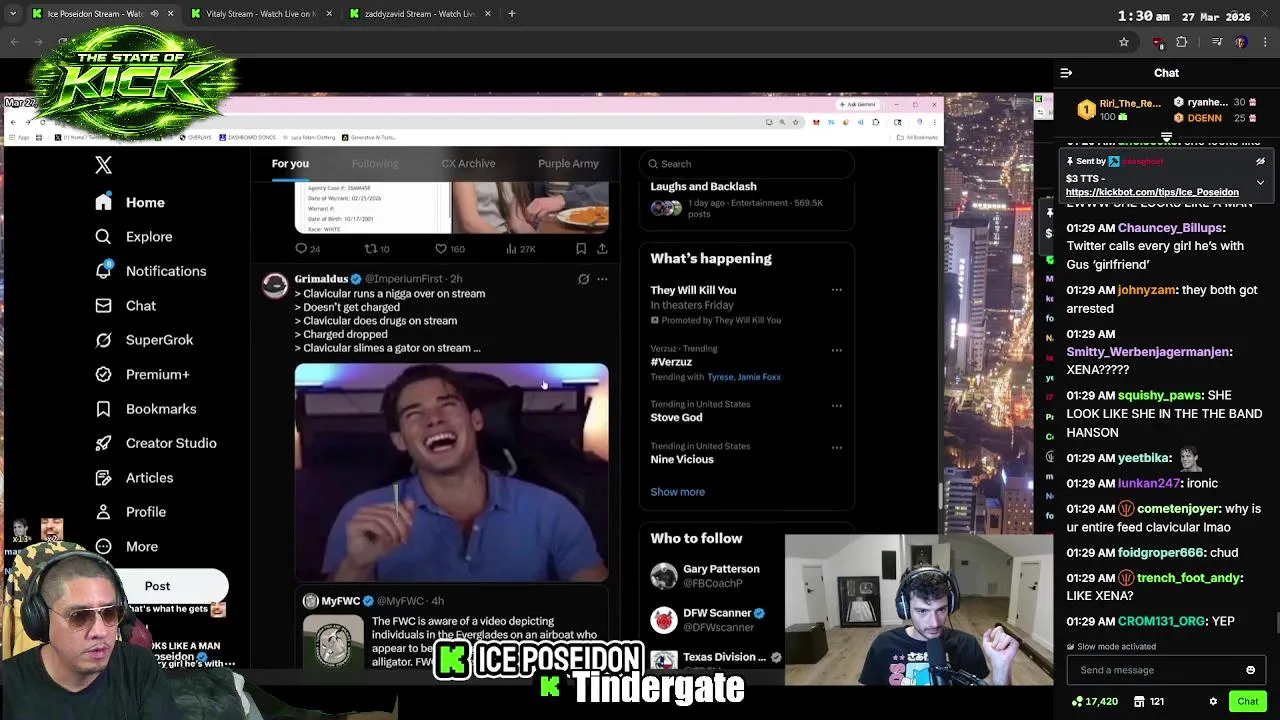Open options for They Will Kill You trend
This screenshot has width=1280, height=720.
[837, 291]
